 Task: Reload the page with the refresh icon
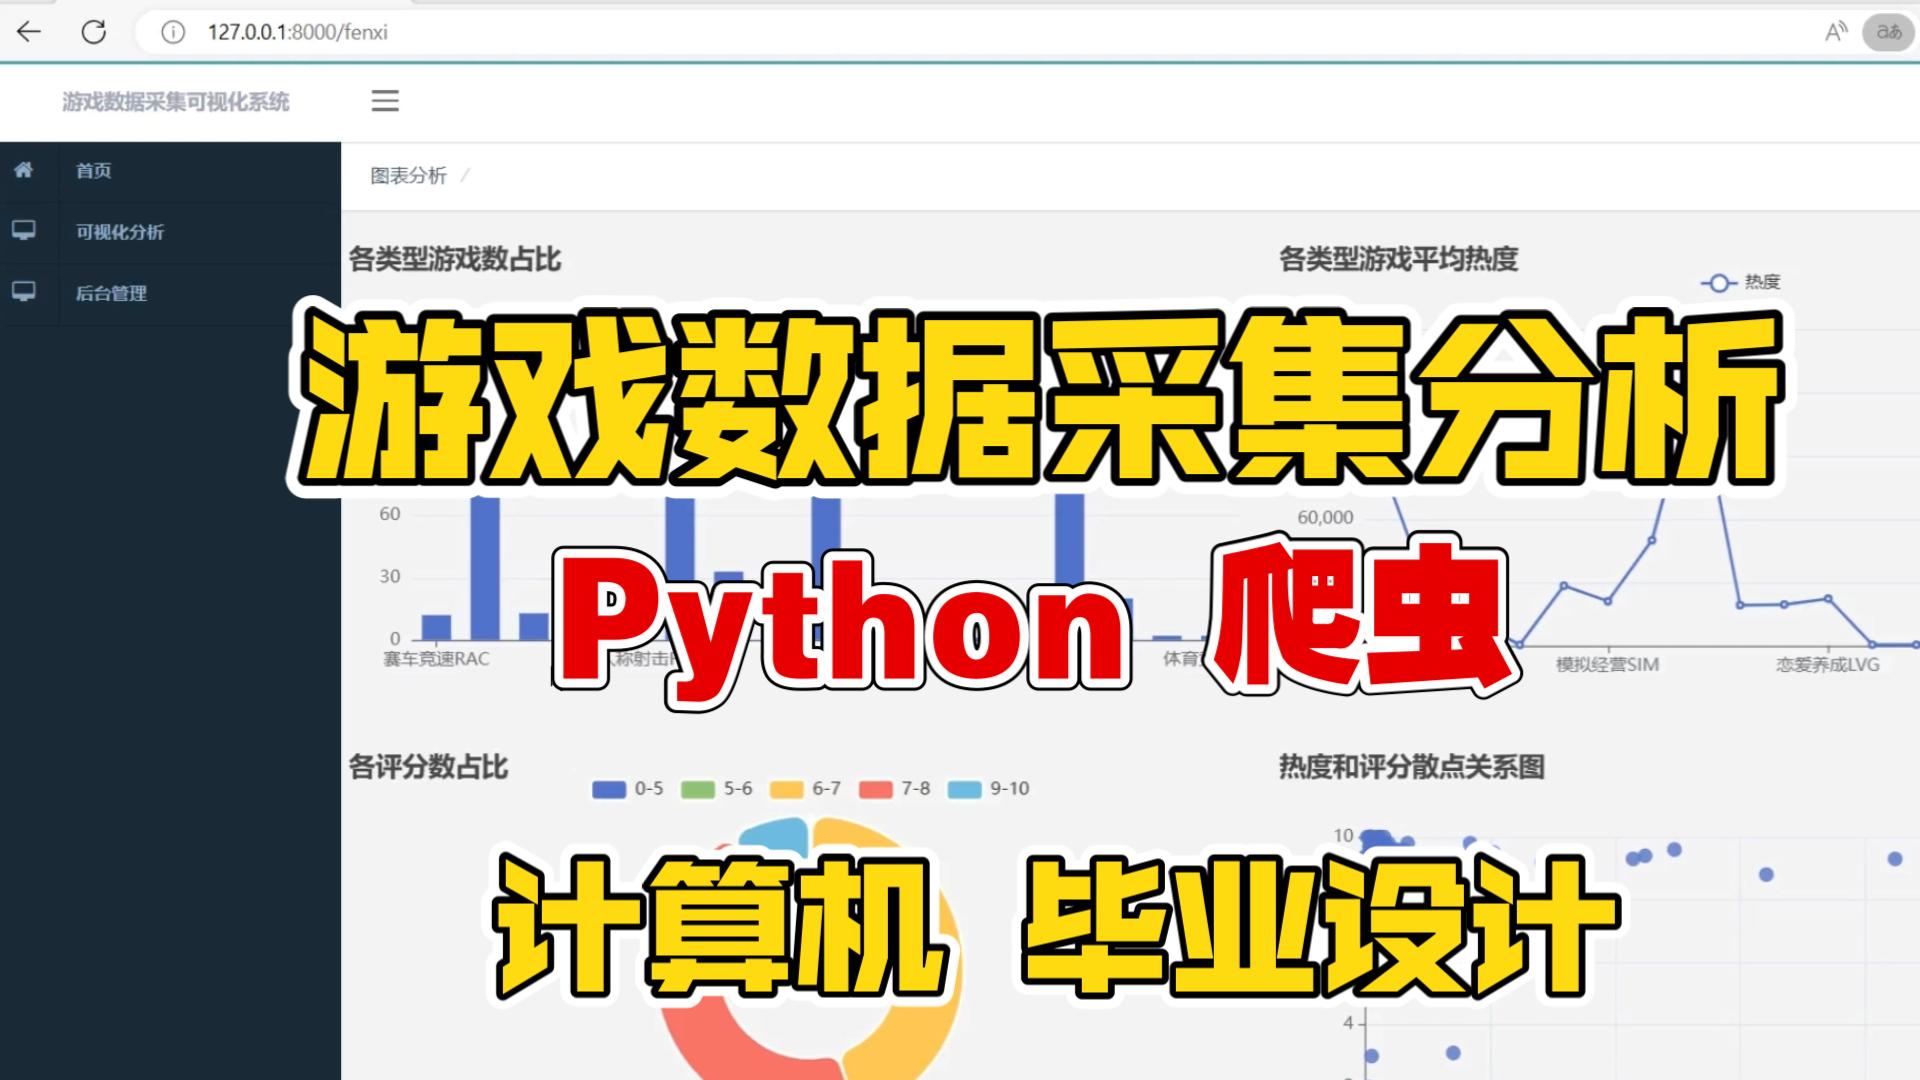pos(95,31)
